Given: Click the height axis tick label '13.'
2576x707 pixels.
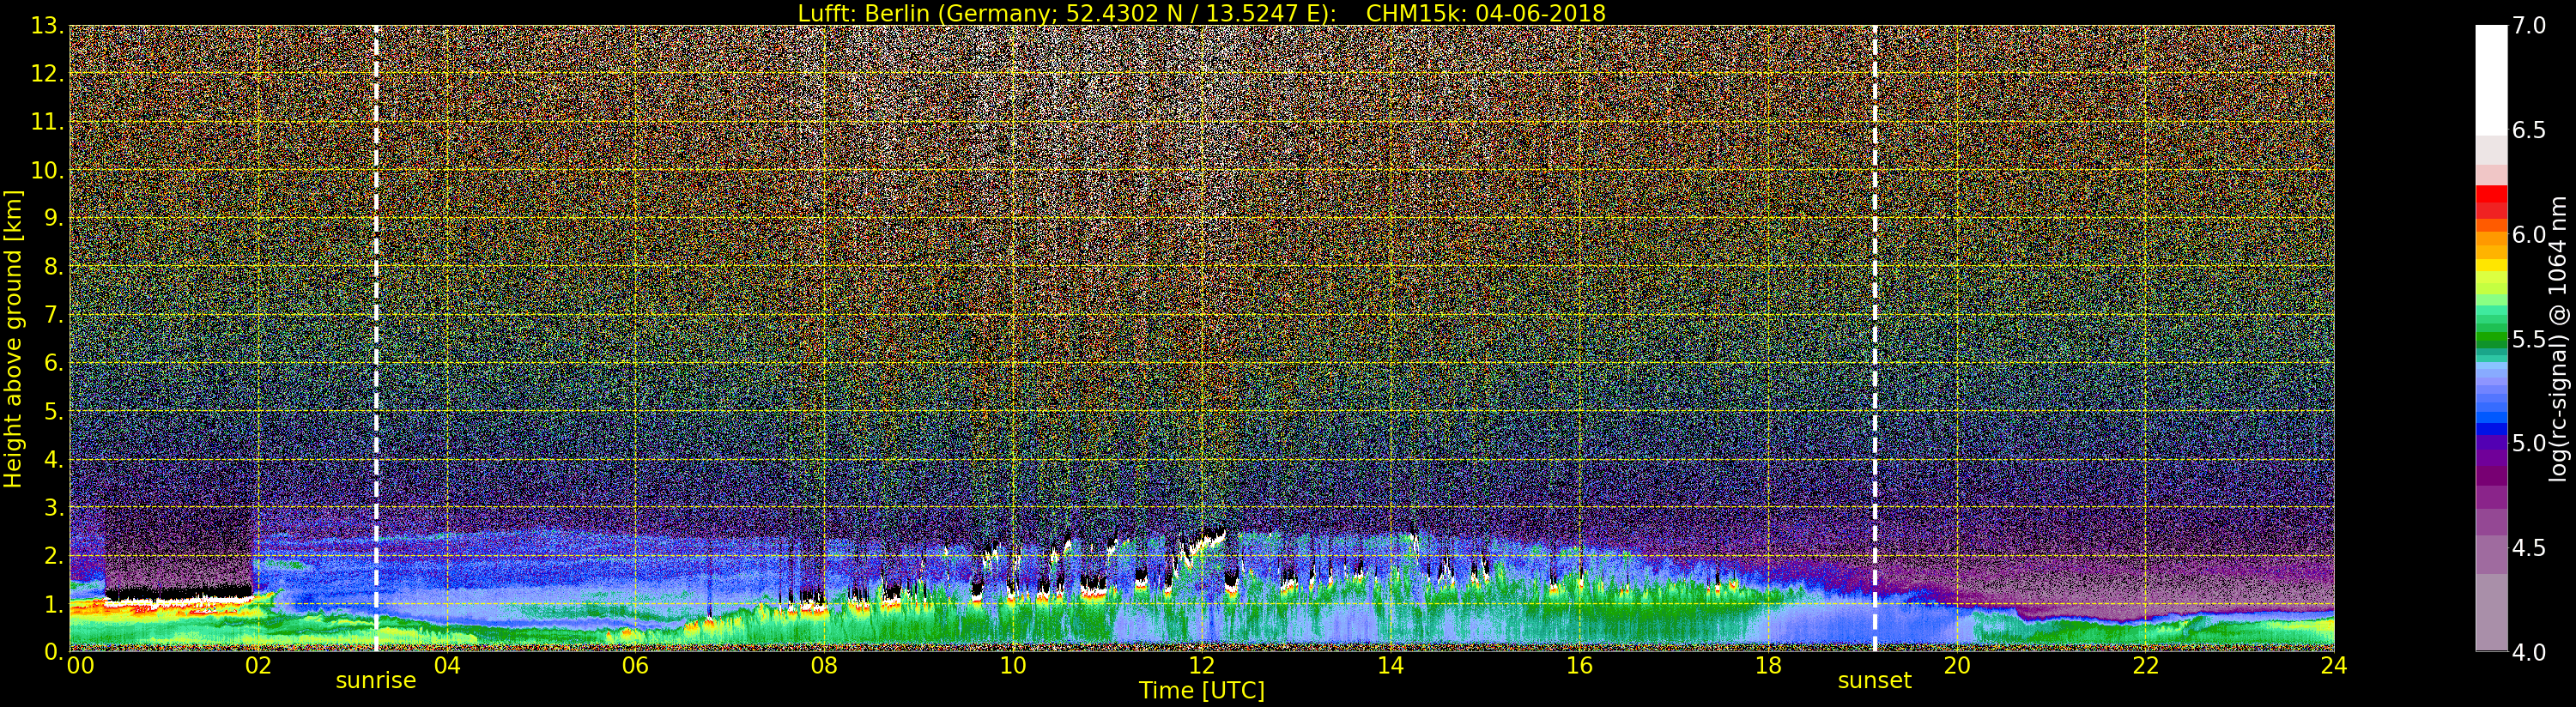Looking at the screenshot, I should 47,26.
